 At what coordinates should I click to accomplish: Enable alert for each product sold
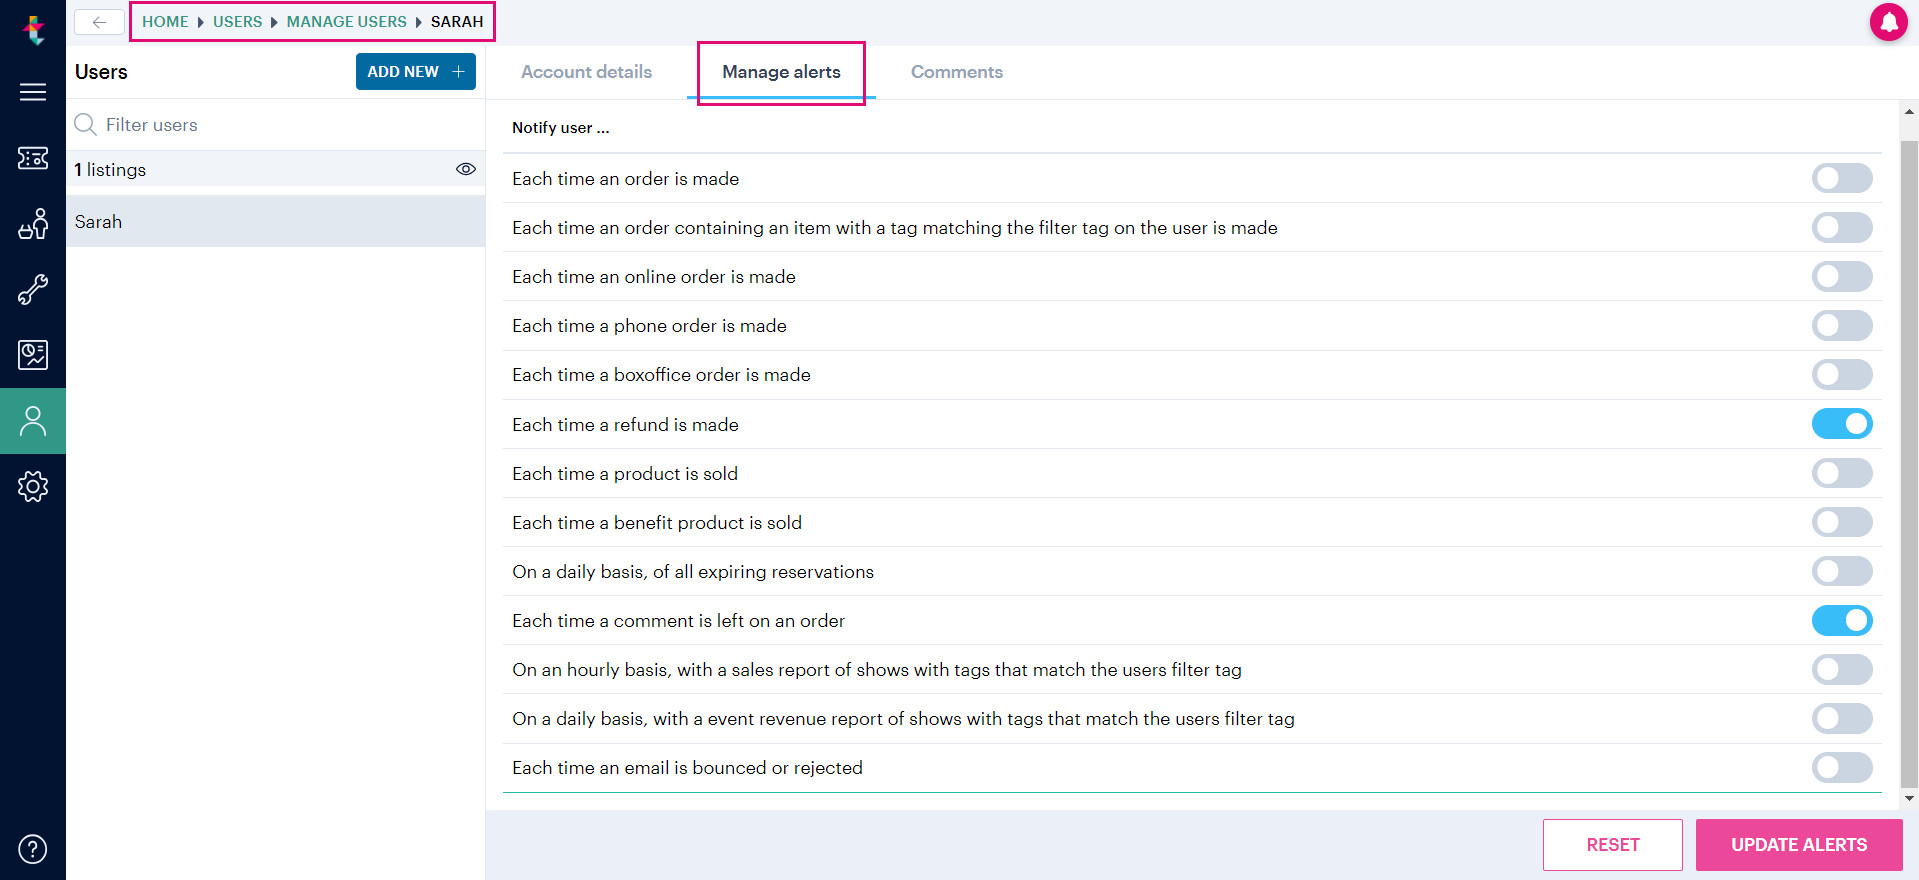pos(1842,473)
